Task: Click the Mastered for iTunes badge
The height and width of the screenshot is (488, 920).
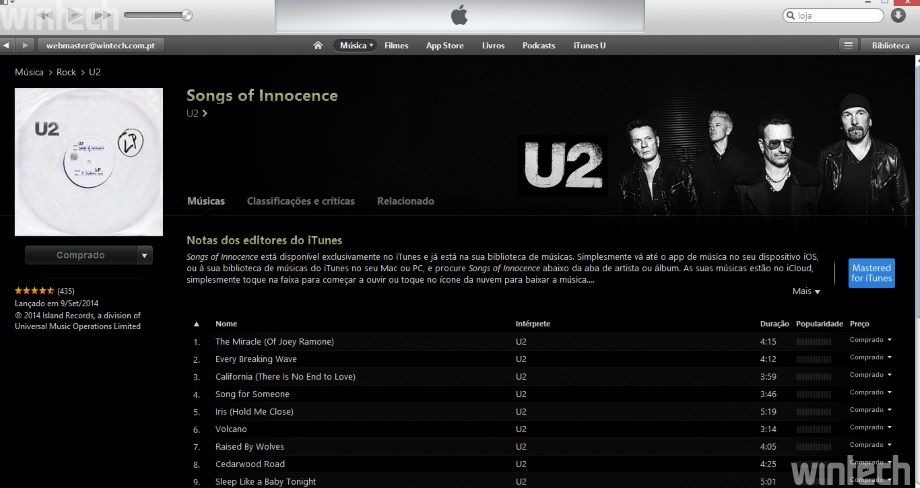Action: 871,273
